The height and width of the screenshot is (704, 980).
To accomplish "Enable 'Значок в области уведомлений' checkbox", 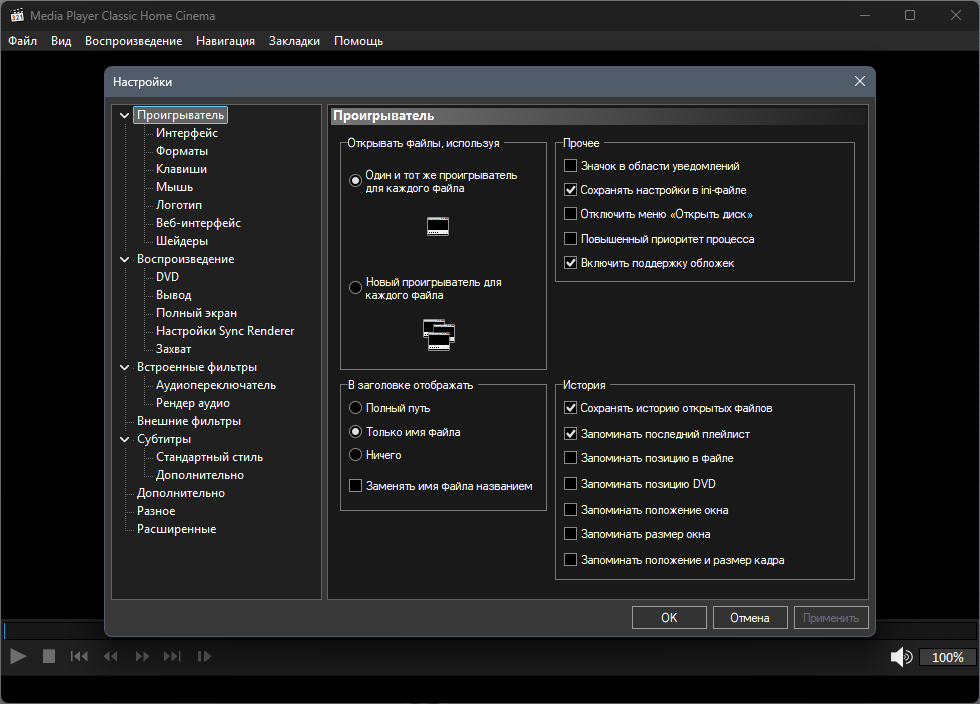I will click(570, 166).
